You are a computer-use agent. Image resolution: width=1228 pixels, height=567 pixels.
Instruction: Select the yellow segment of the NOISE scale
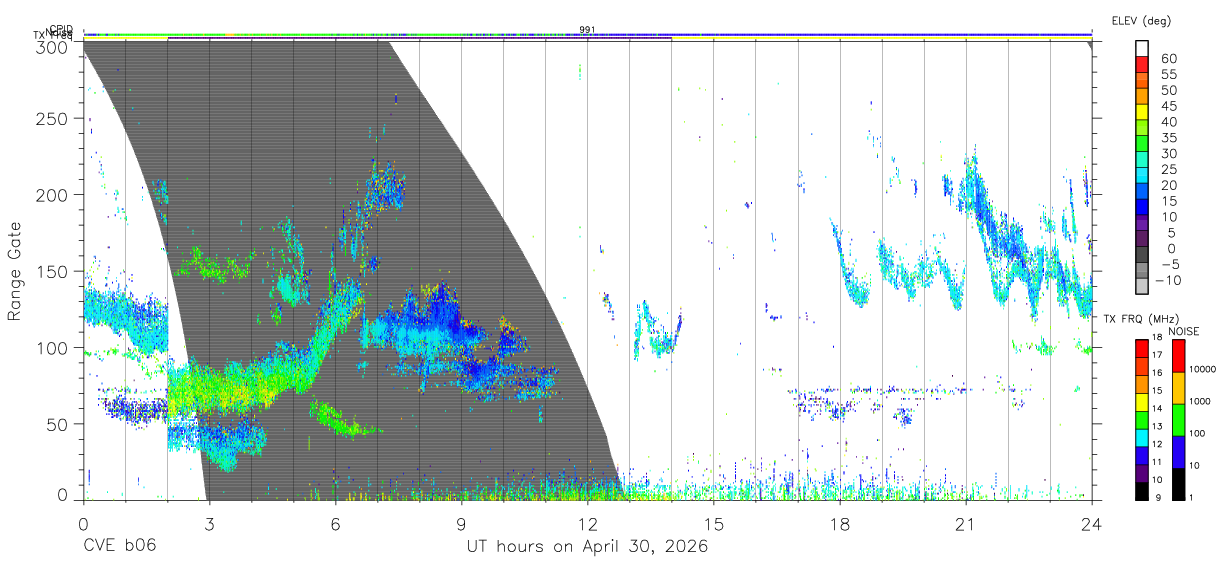click(1178, 386)
